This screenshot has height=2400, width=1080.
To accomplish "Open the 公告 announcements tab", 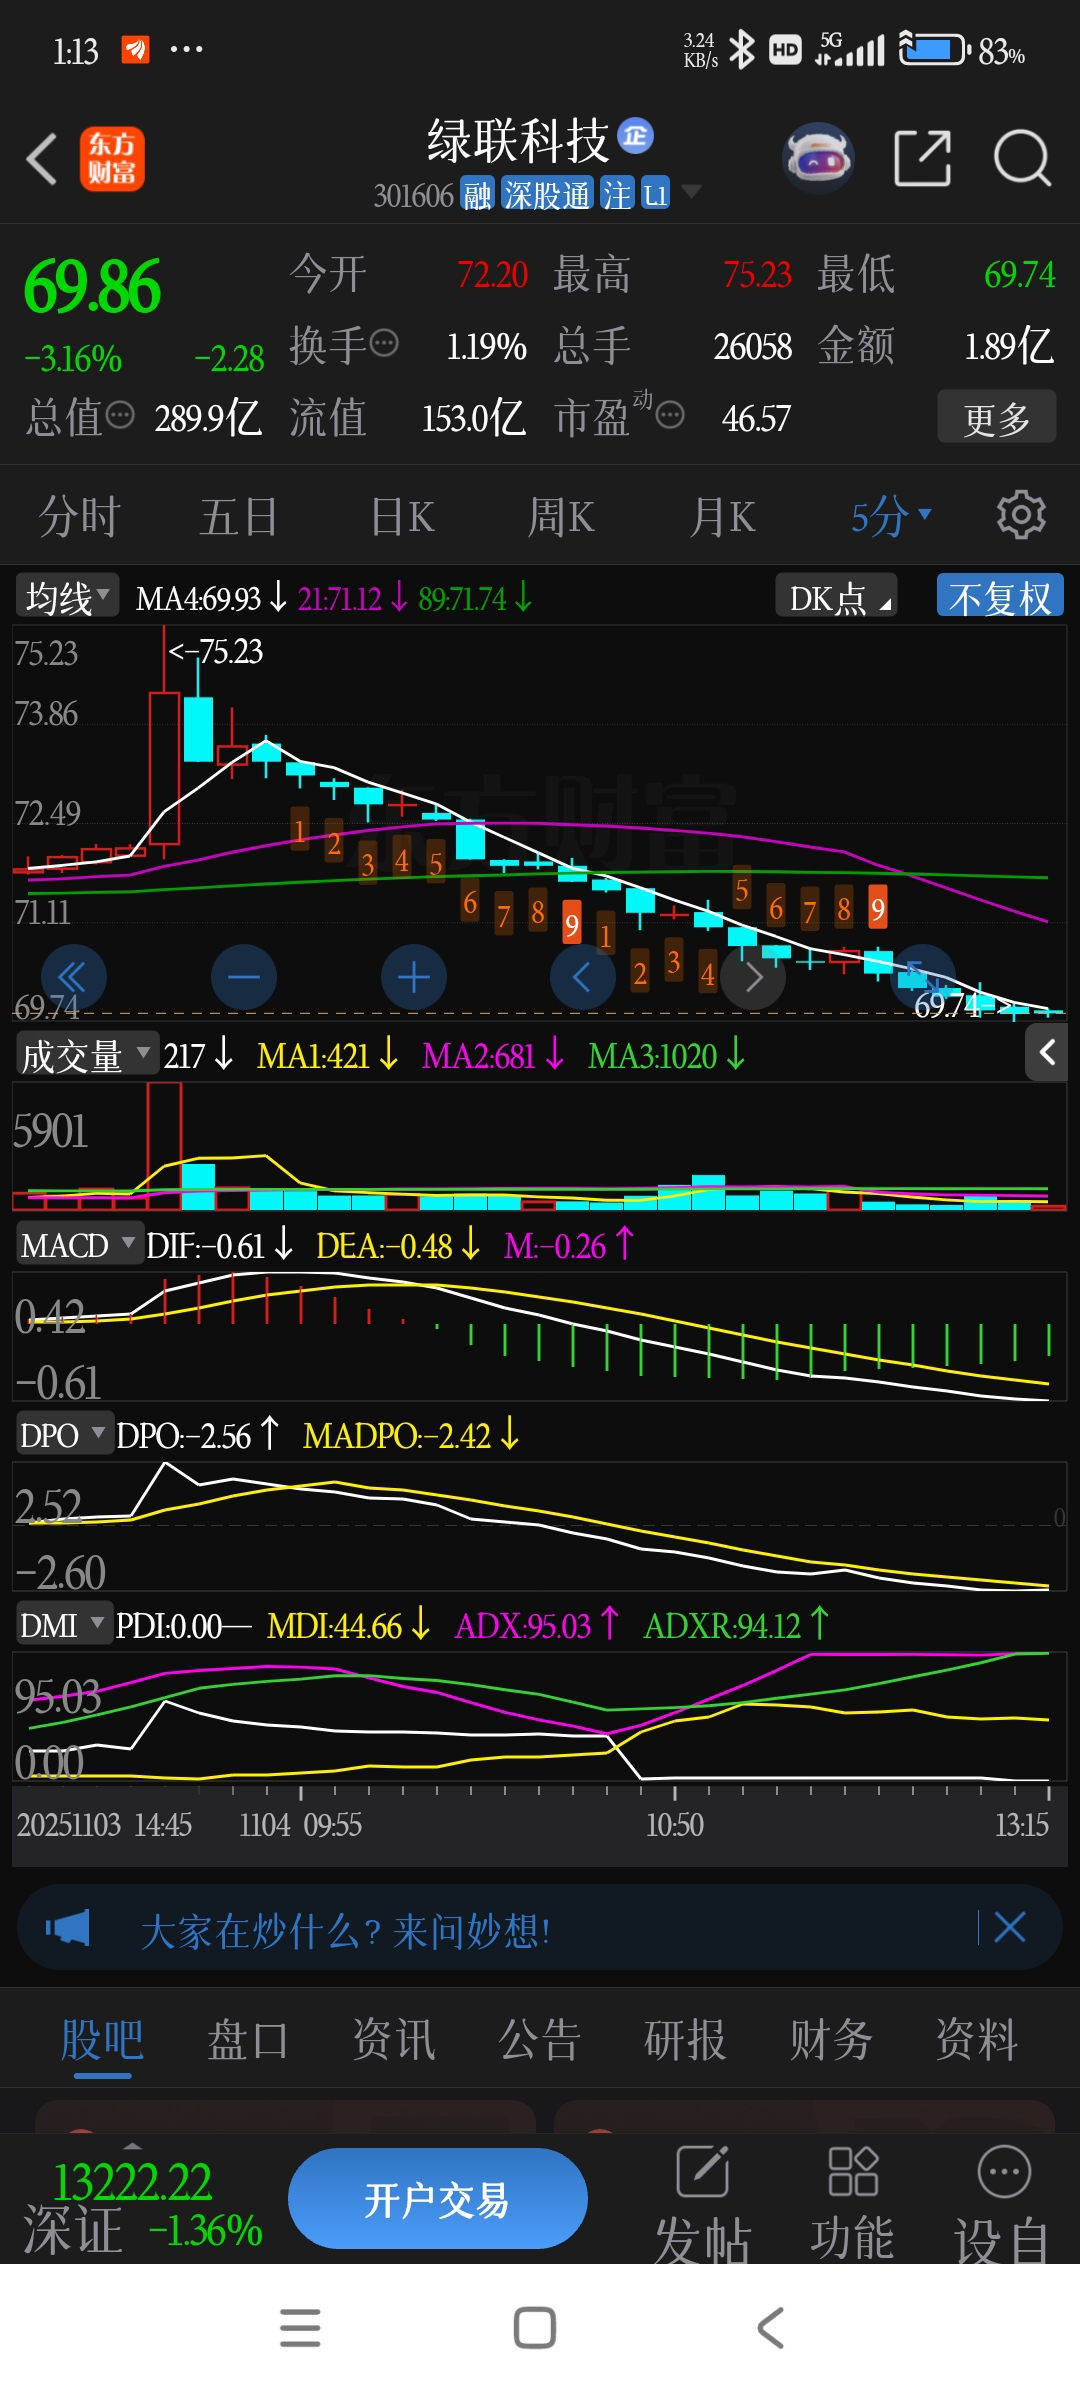I will coord(540,2038).
